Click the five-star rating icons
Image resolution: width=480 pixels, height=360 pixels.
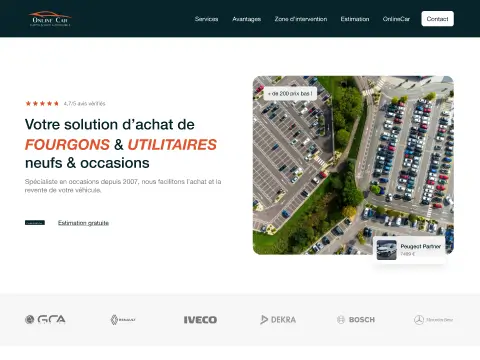42,103
